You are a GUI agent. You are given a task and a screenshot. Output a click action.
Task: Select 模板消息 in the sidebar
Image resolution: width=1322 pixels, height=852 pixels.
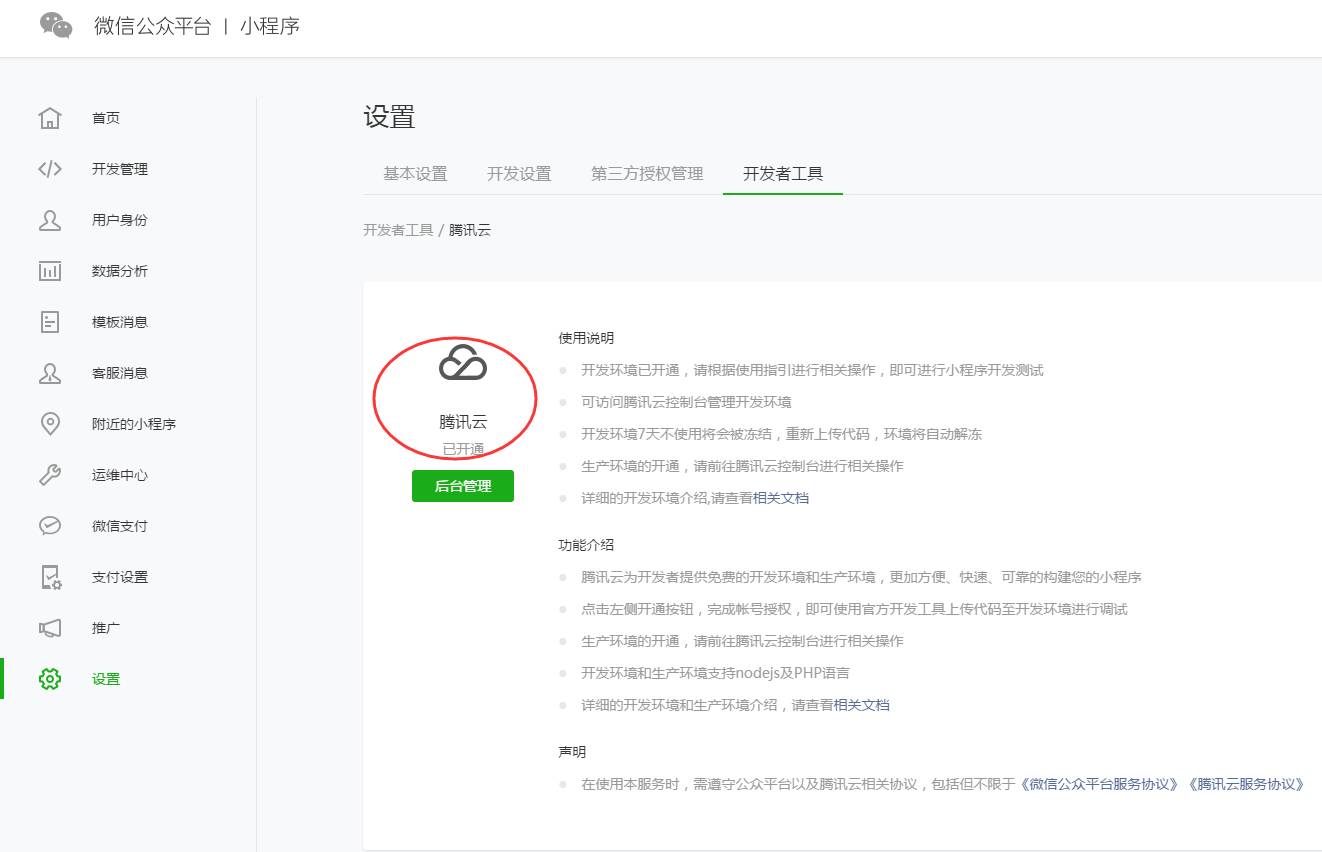pos(120,322)
